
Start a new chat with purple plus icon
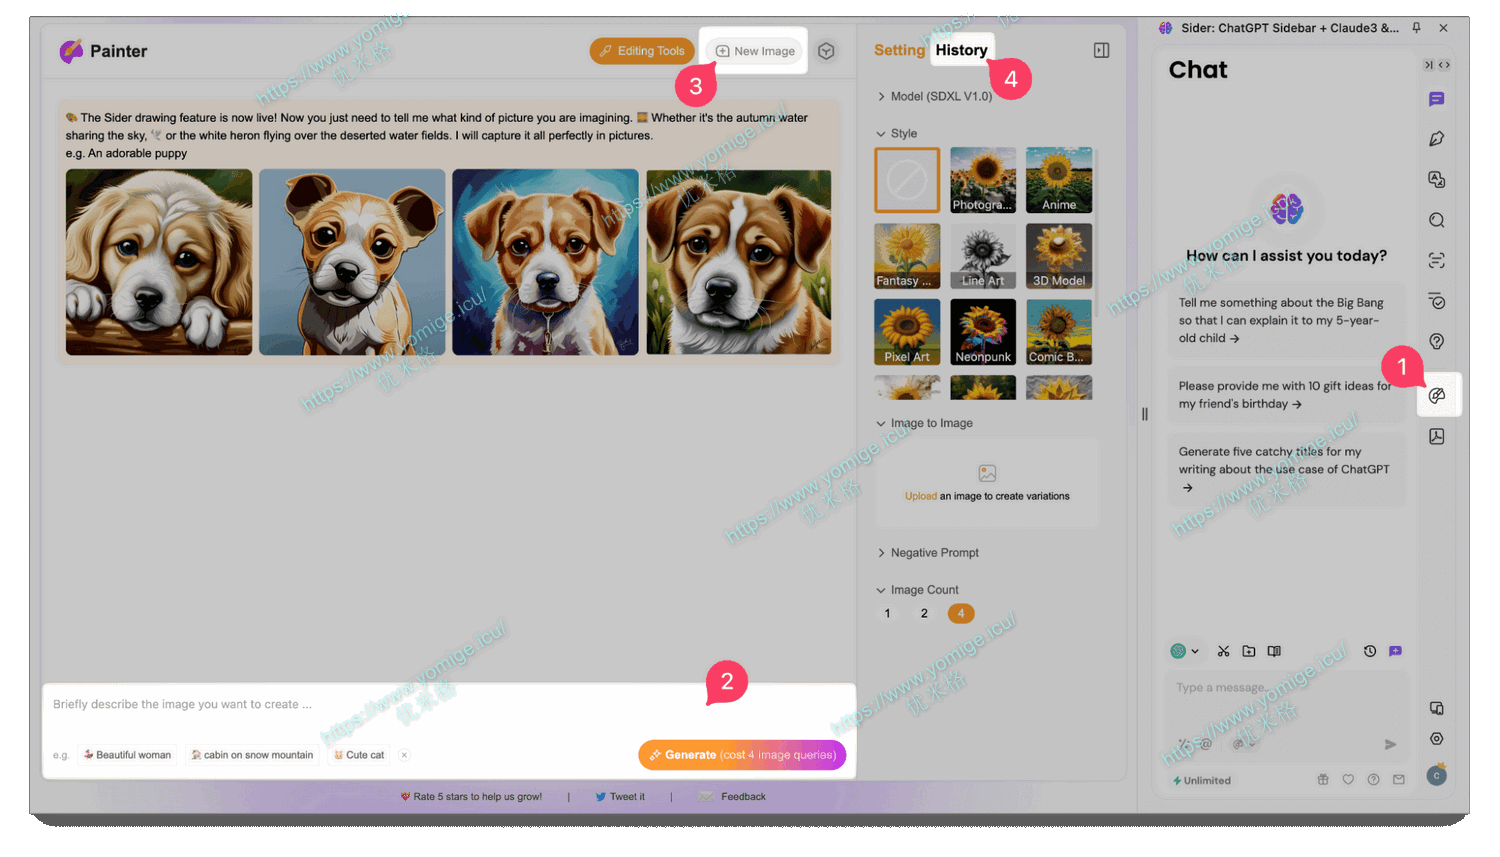1396,651
